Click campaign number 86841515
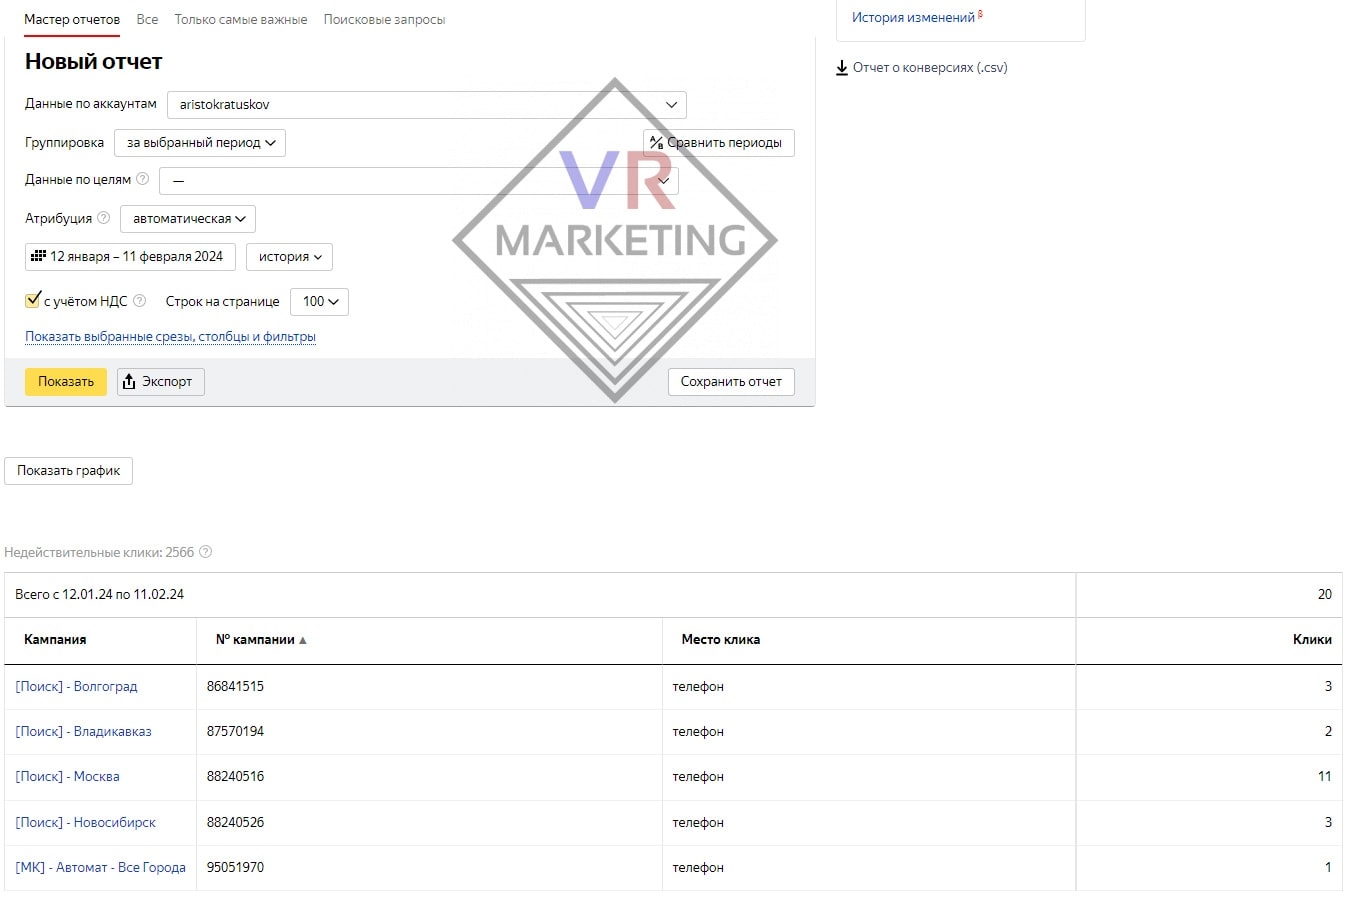 (x=235, y=687)
